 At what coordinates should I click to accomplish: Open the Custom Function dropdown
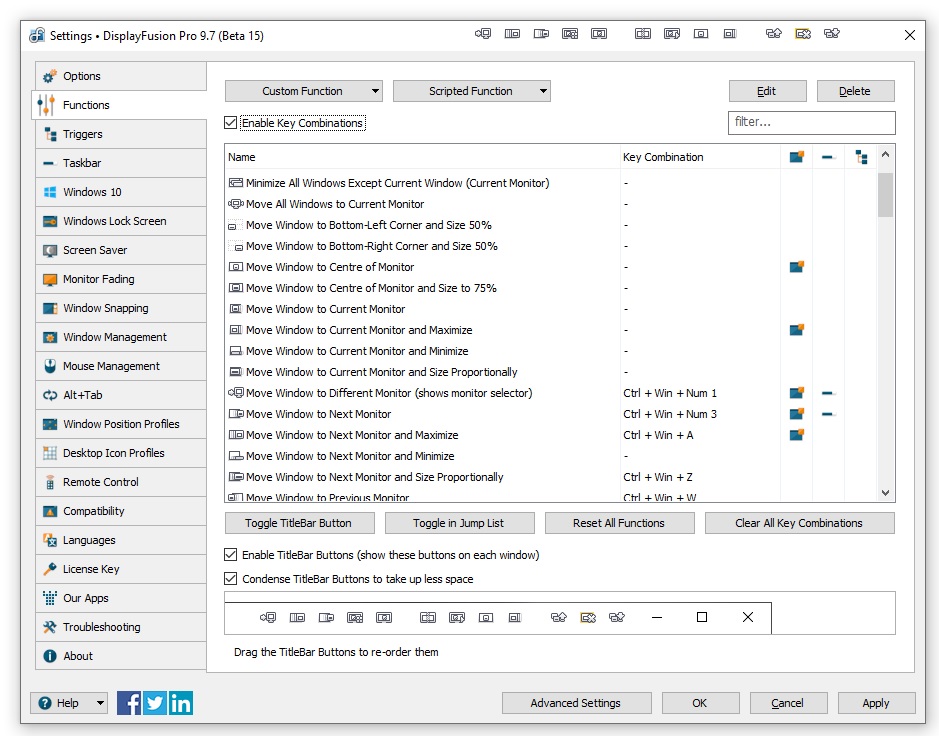(303, 91)
